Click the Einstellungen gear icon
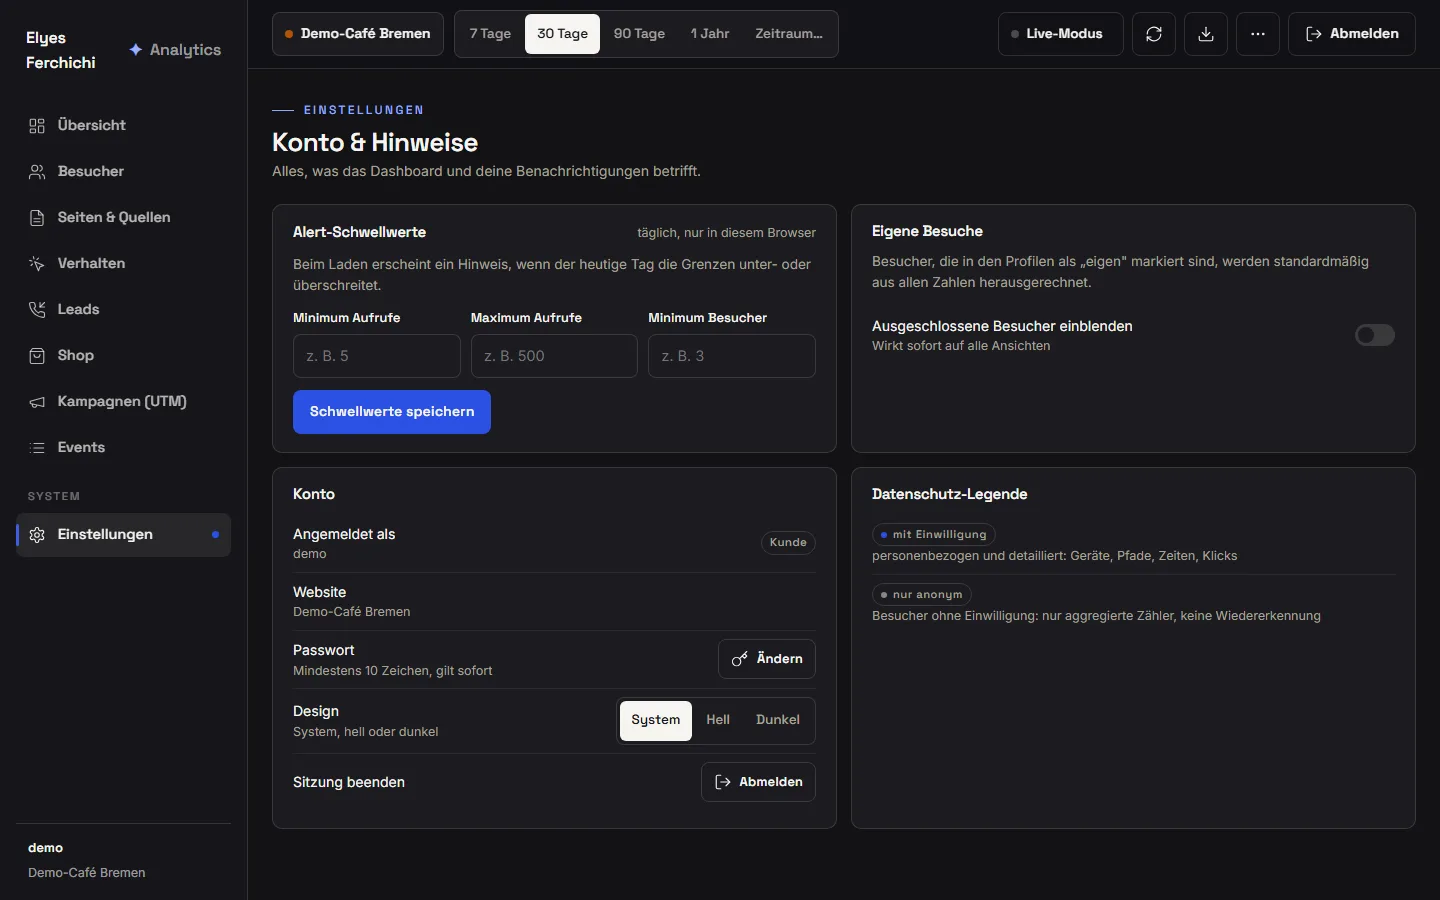Image resolution: width=1440 pixels, height=900 pixels. [37, 535]
